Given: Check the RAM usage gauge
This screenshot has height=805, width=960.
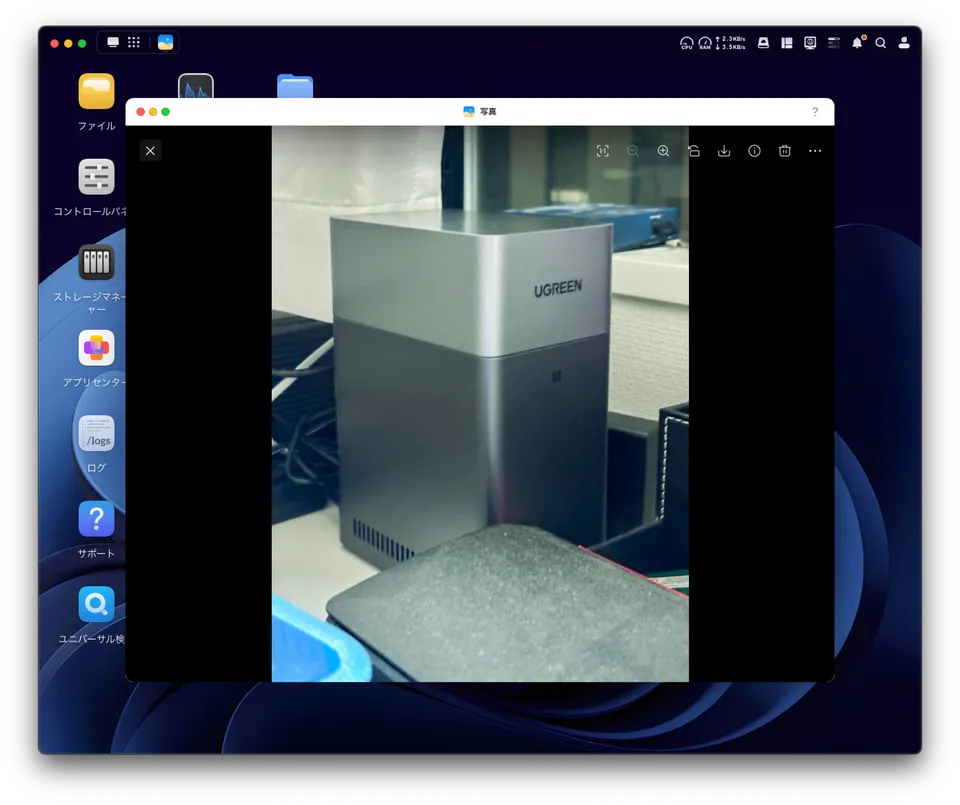Looking at the screenshot, I should (x=705, y=43).
